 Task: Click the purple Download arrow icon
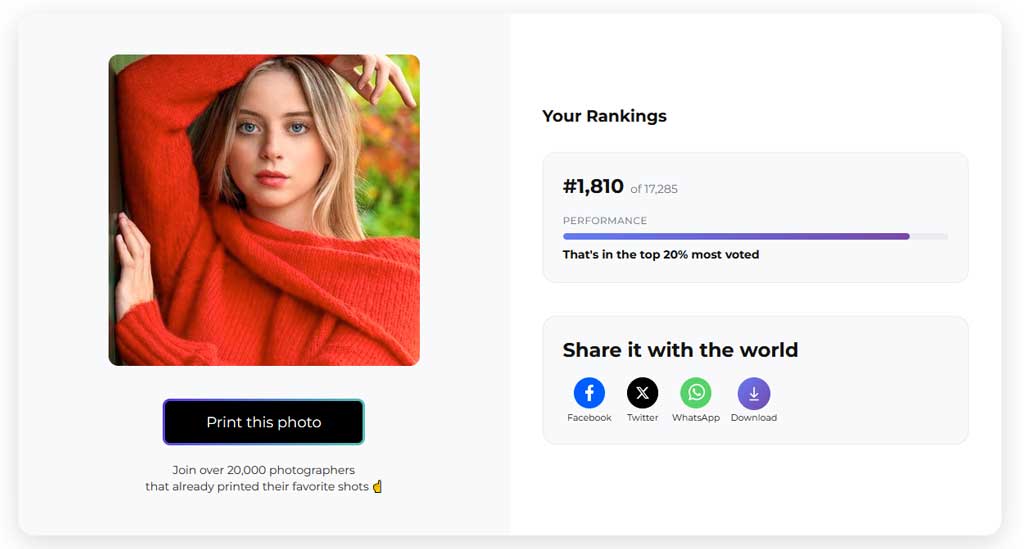pos(754,393)
